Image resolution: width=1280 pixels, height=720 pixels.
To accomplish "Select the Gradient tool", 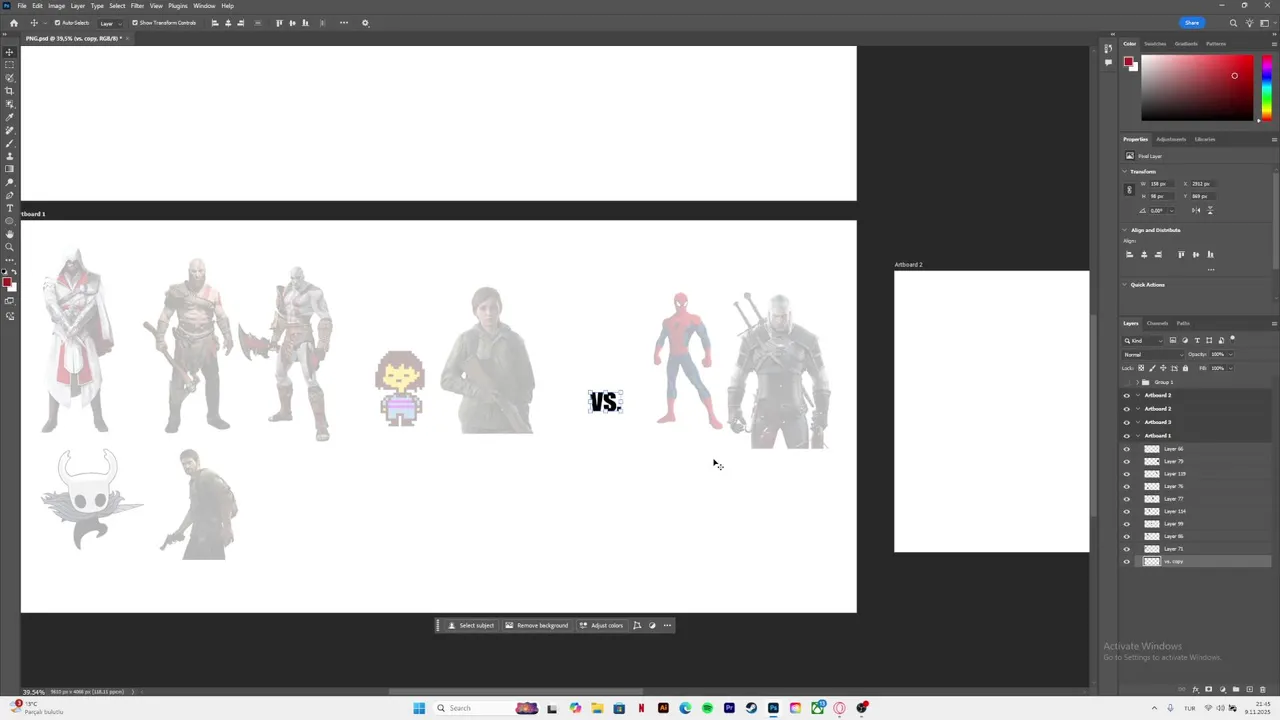I will (x=10, y=169).
